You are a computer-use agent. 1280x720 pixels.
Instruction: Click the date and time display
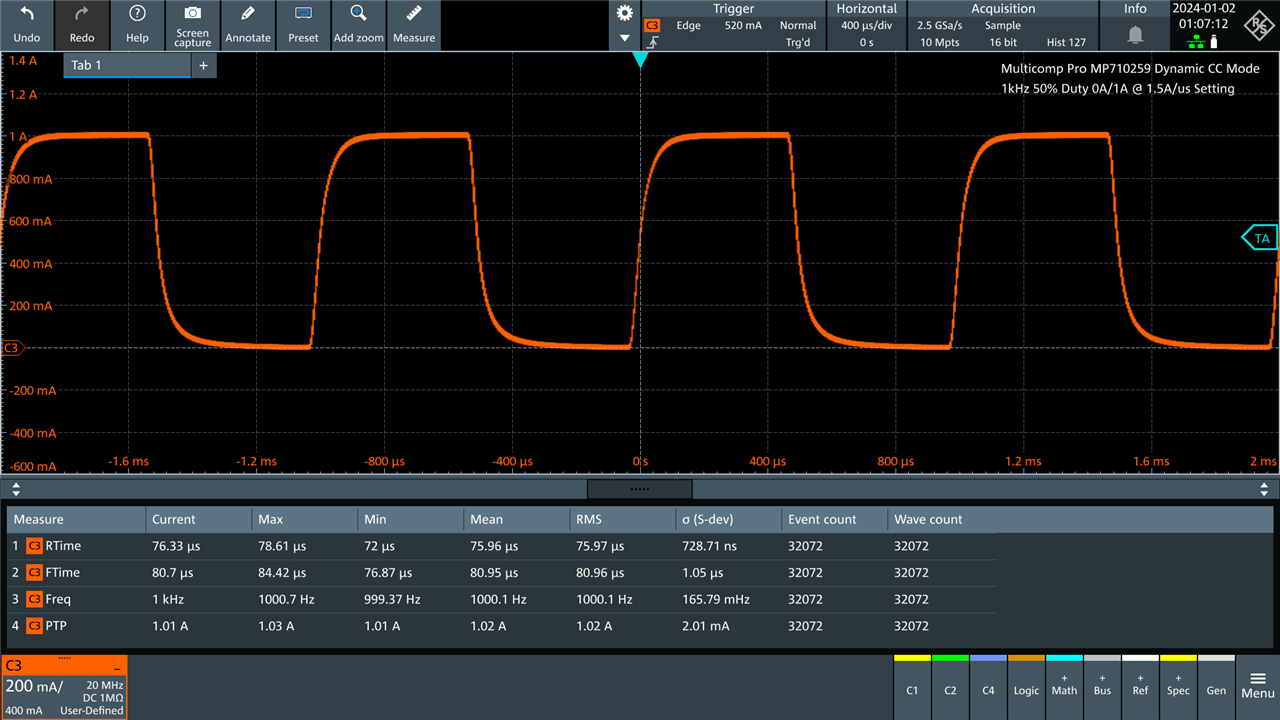click(x=1206, y=15)
